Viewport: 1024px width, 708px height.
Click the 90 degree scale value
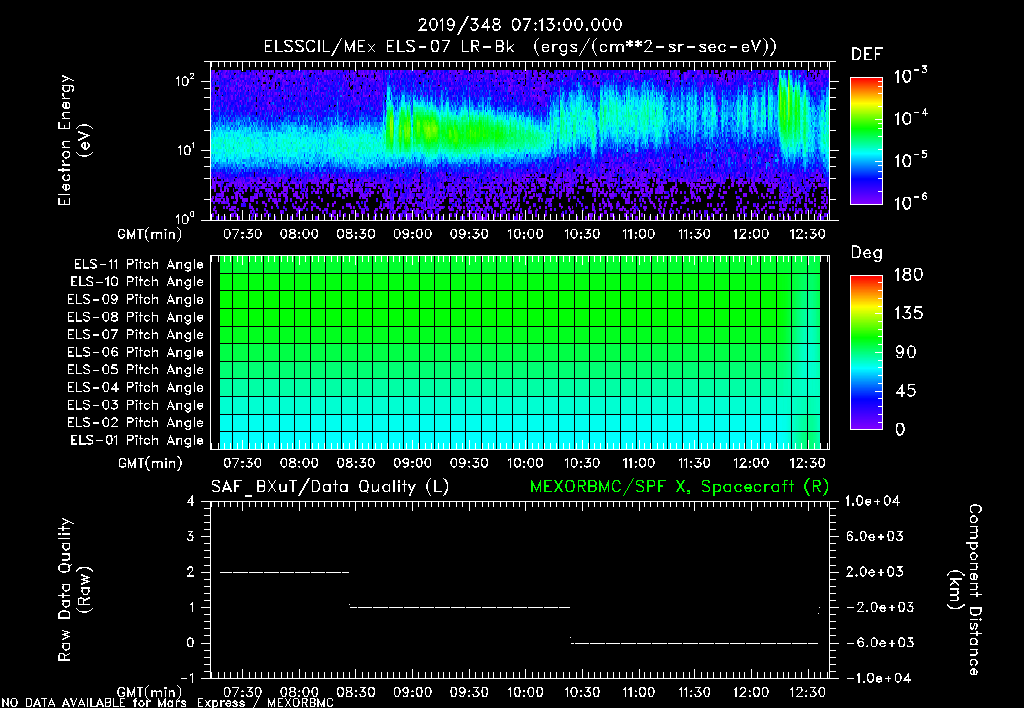pyautogui.click(x=906, y=353)
